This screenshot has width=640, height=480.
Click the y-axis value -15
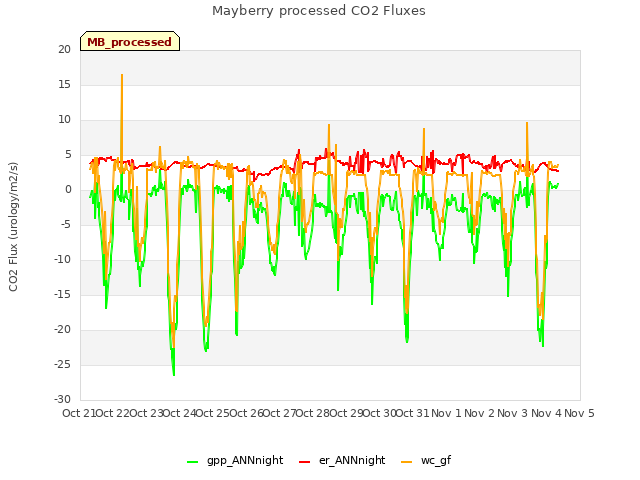coord(63,295)
